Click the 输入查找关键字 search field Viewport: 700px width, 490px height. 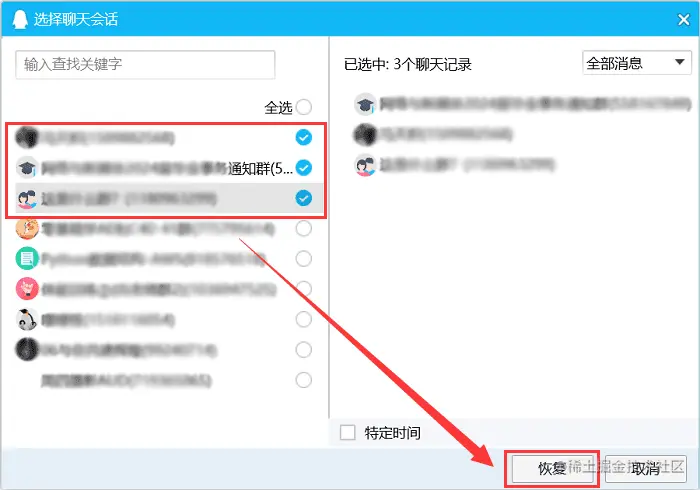(x=146, y=65)
